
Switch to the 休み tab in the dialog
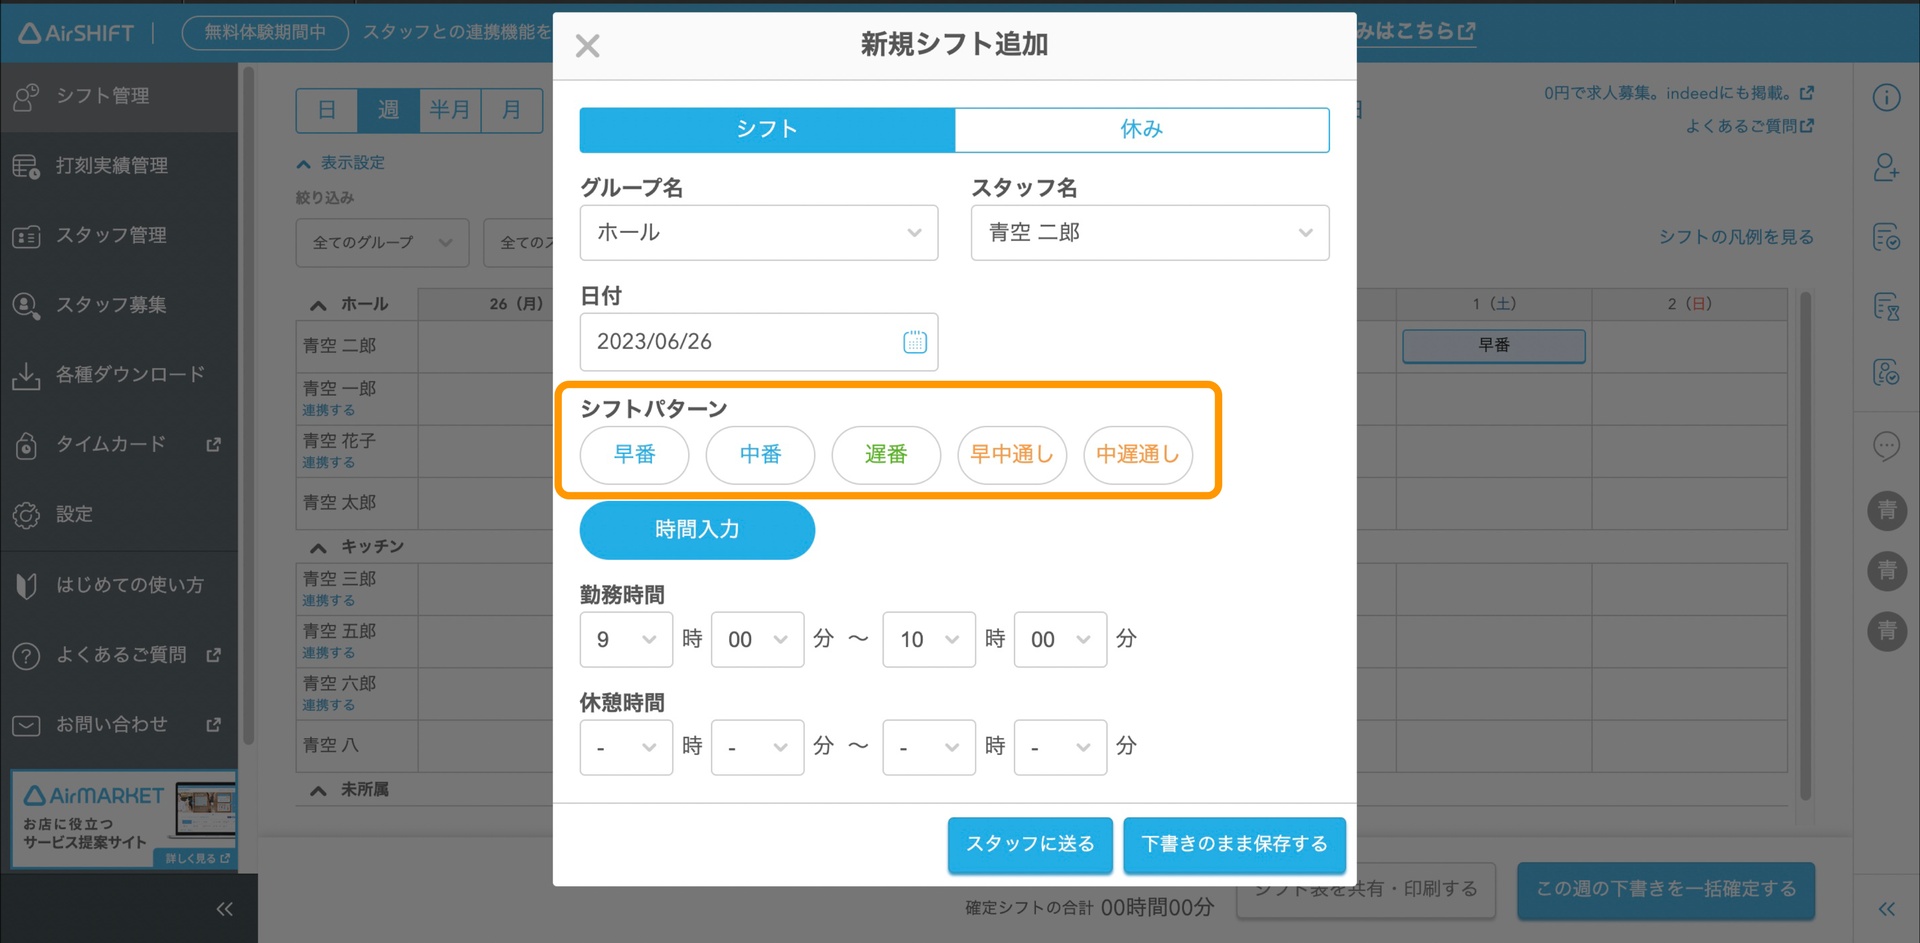pos(1141,128)
